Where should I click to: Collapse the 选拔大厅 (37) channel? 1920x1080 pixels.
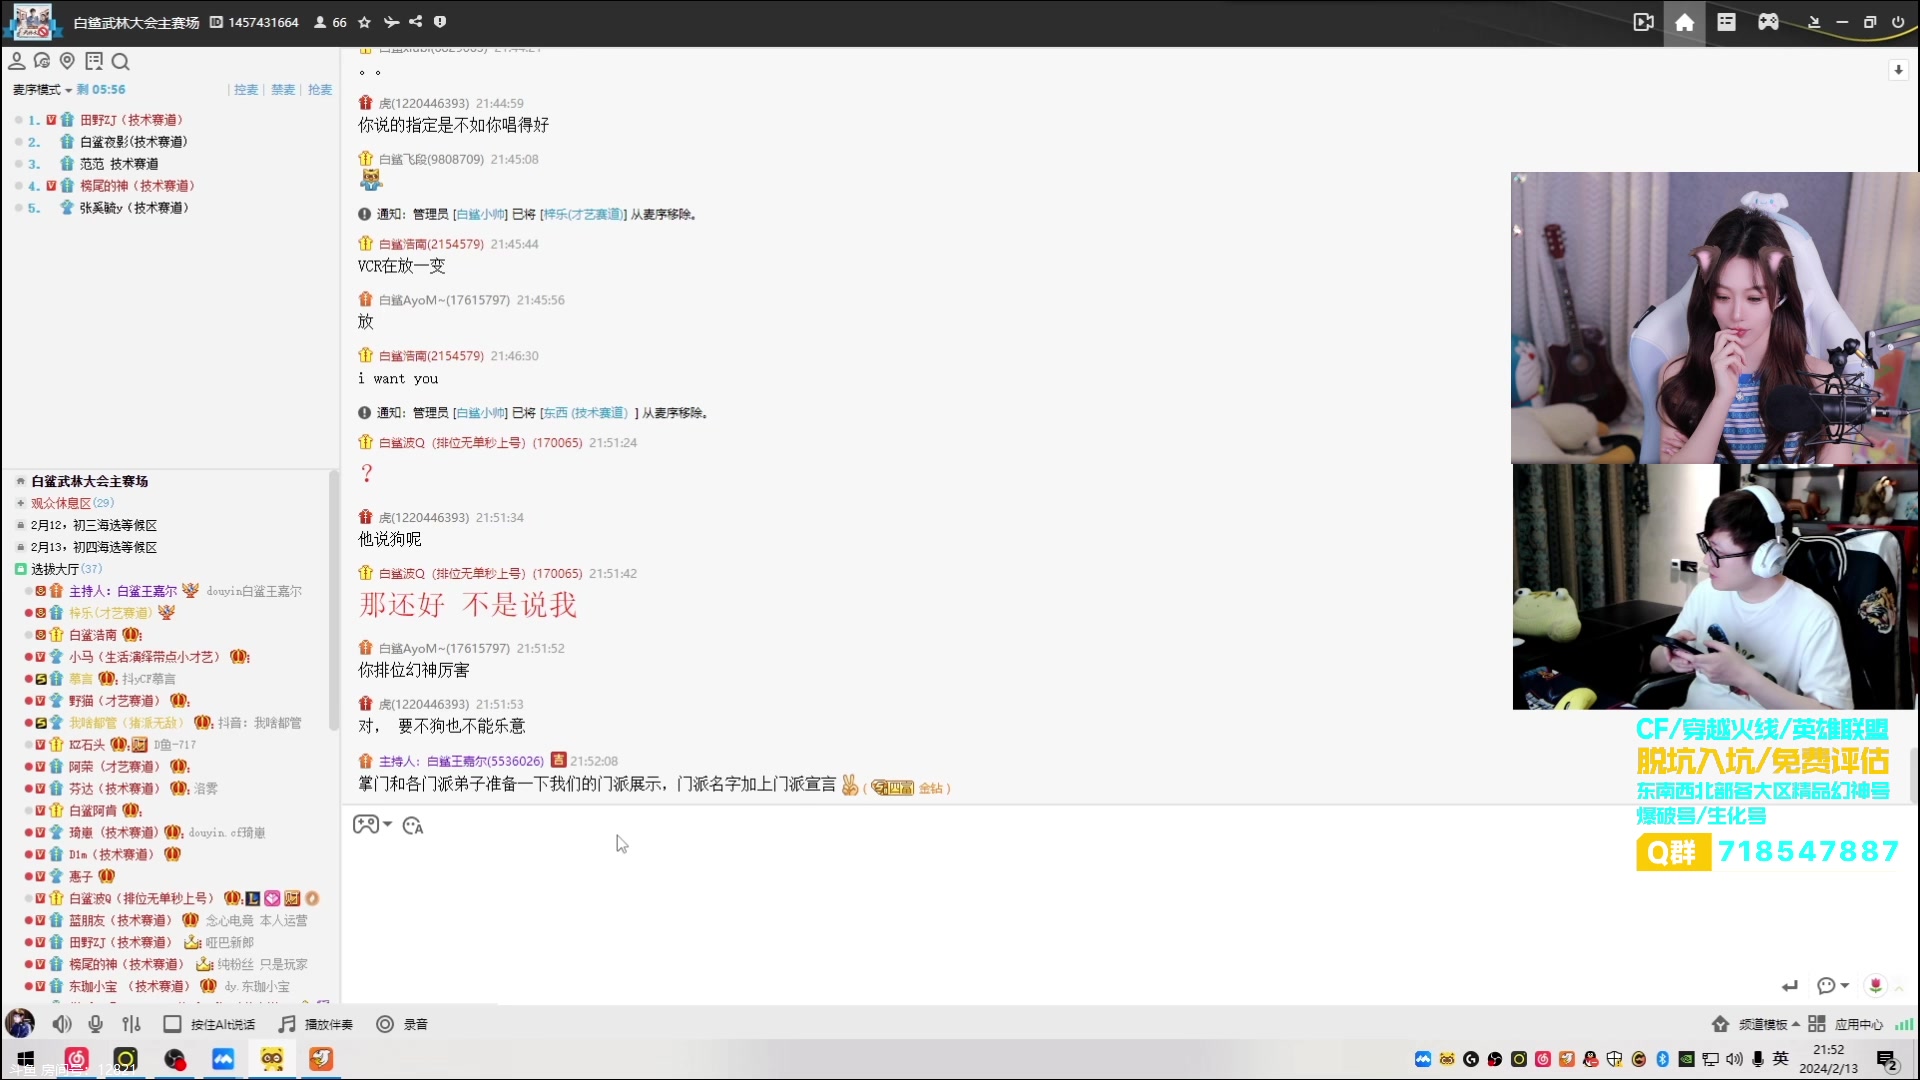(20, 569)
